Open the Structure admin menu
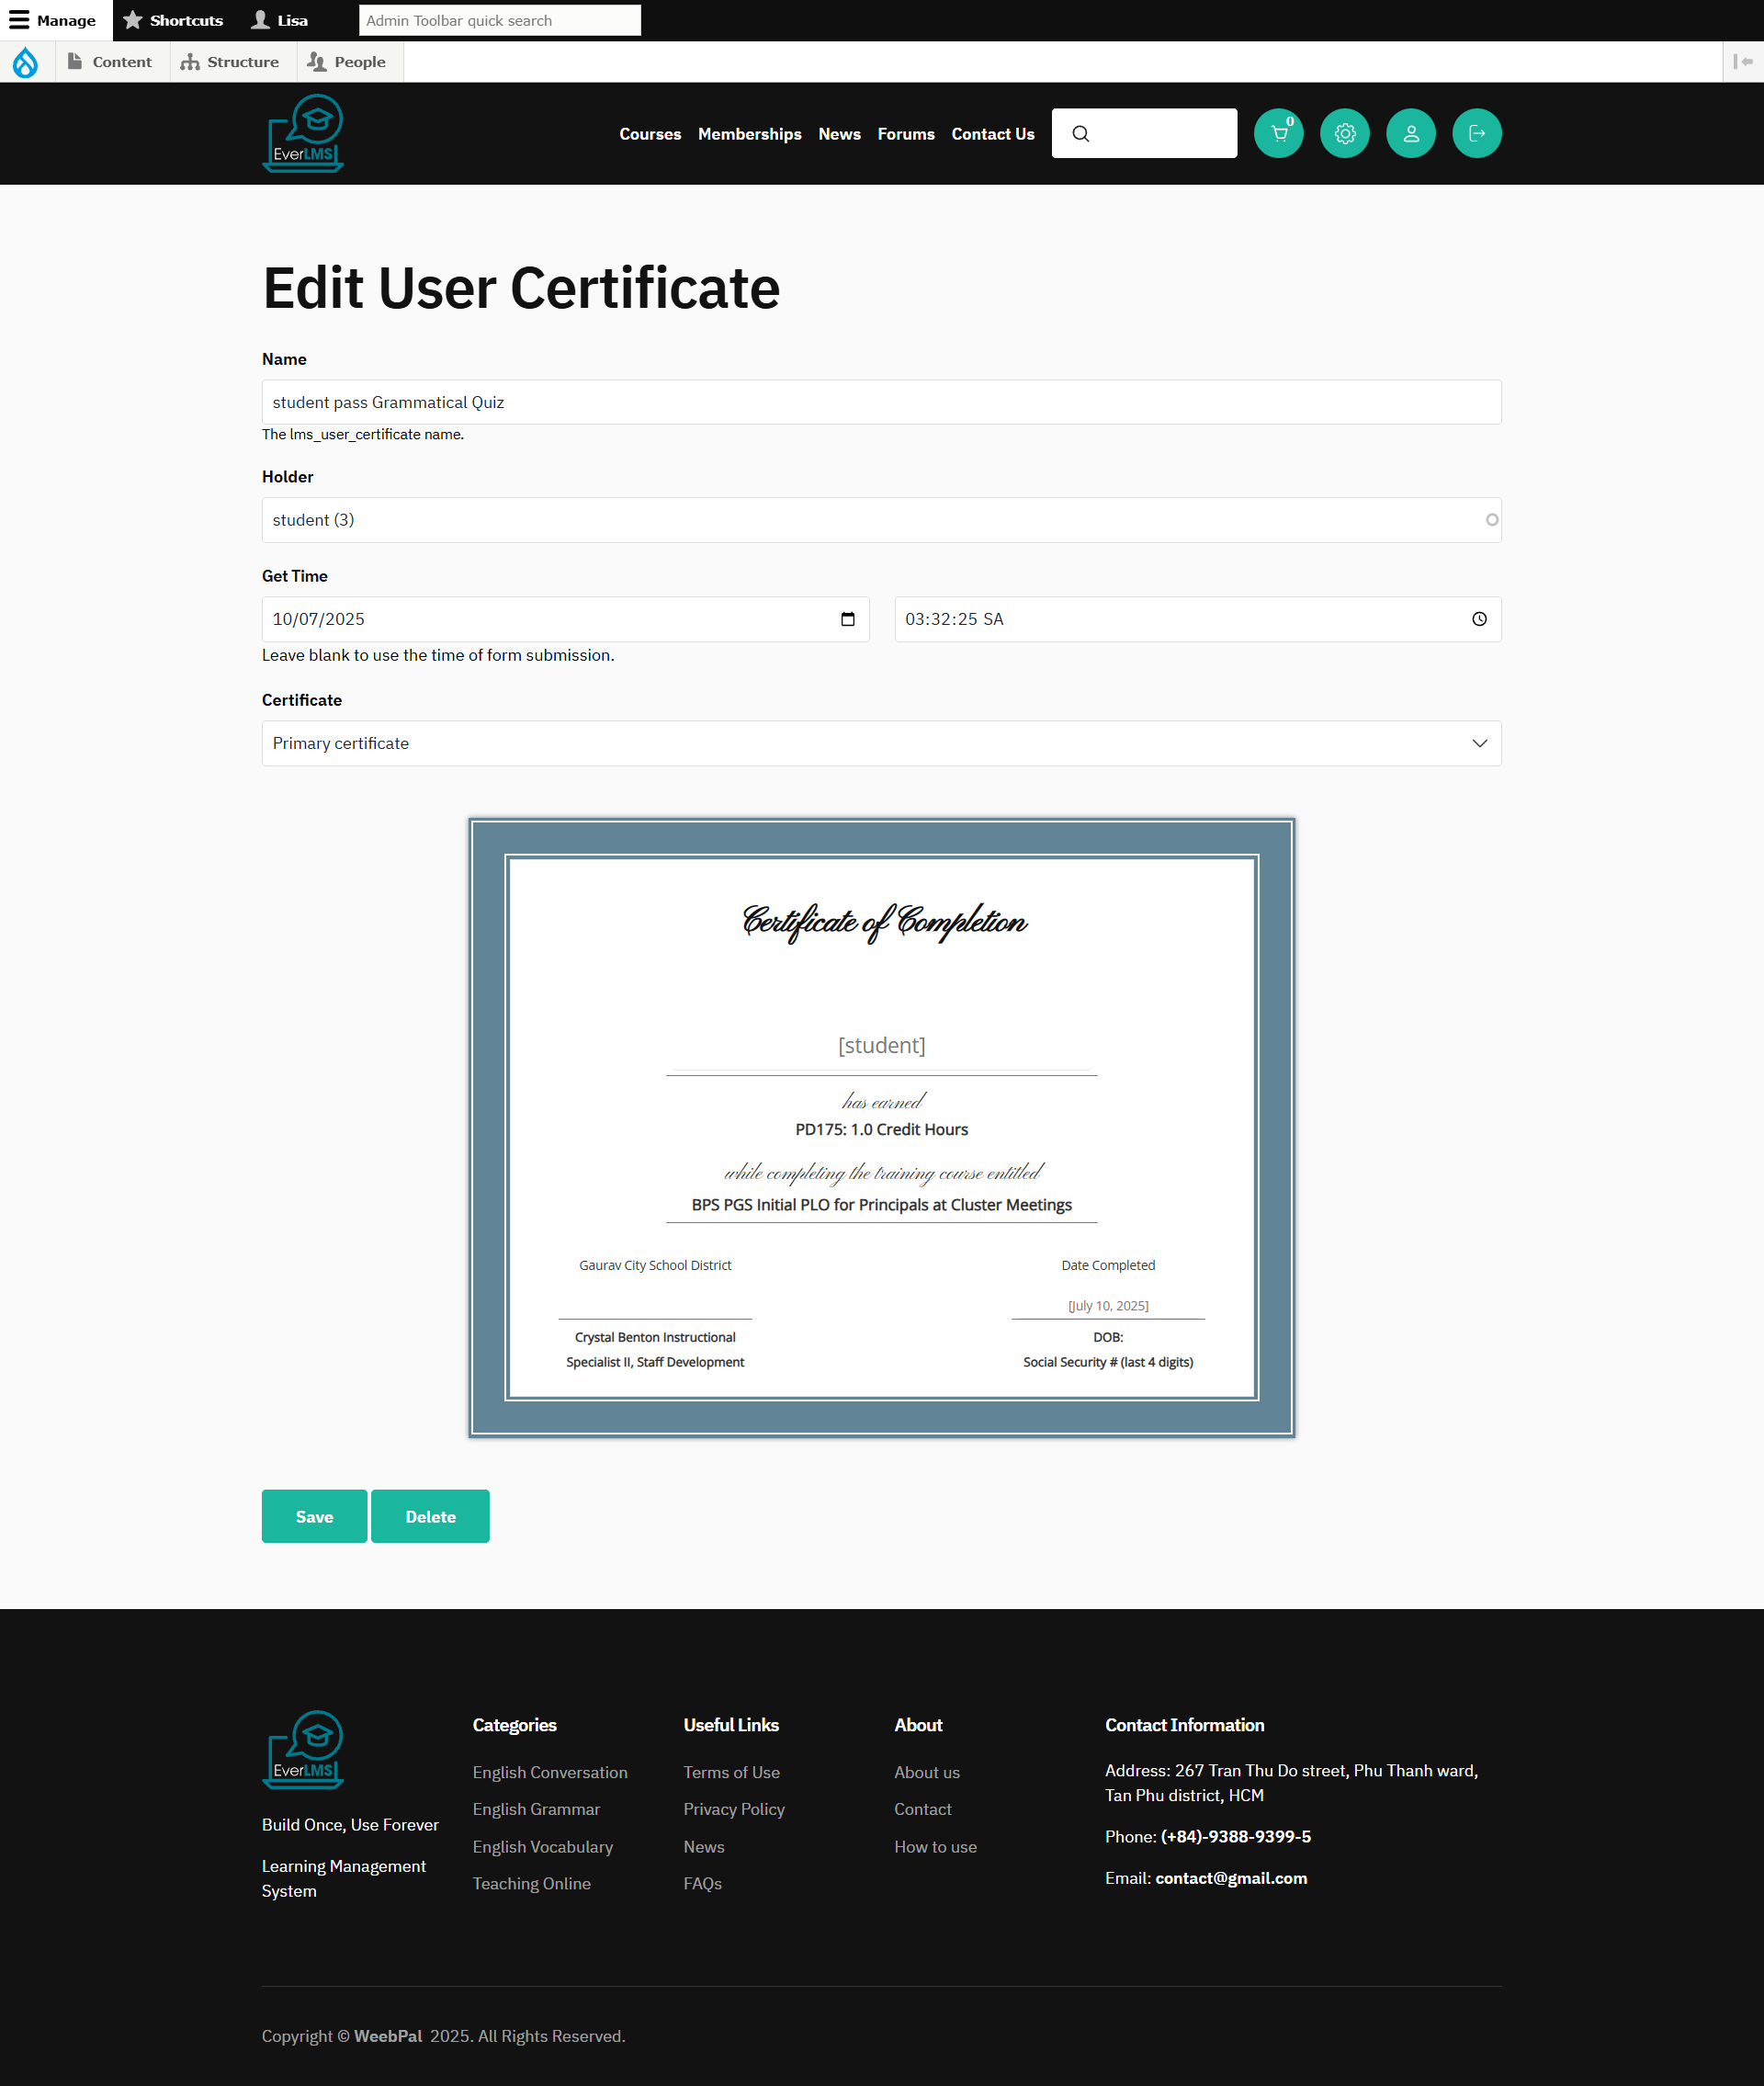 tap(231, 62)
